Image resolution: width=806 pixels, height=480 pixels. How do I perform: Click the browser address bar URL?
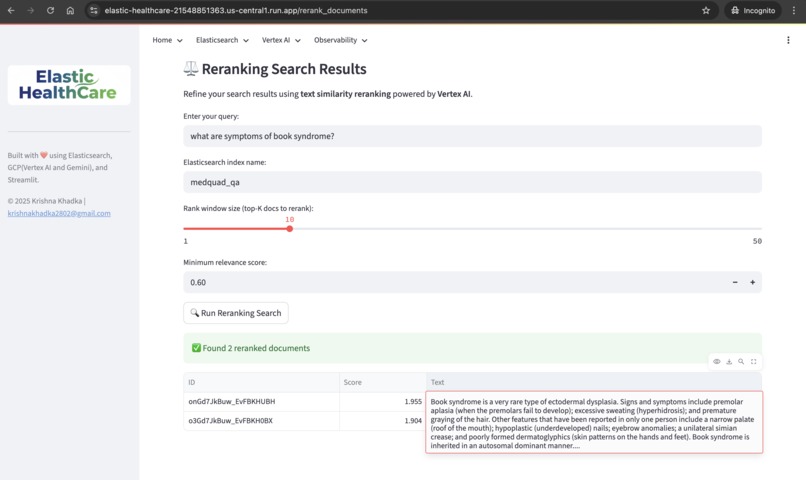[x=236, y=10]
